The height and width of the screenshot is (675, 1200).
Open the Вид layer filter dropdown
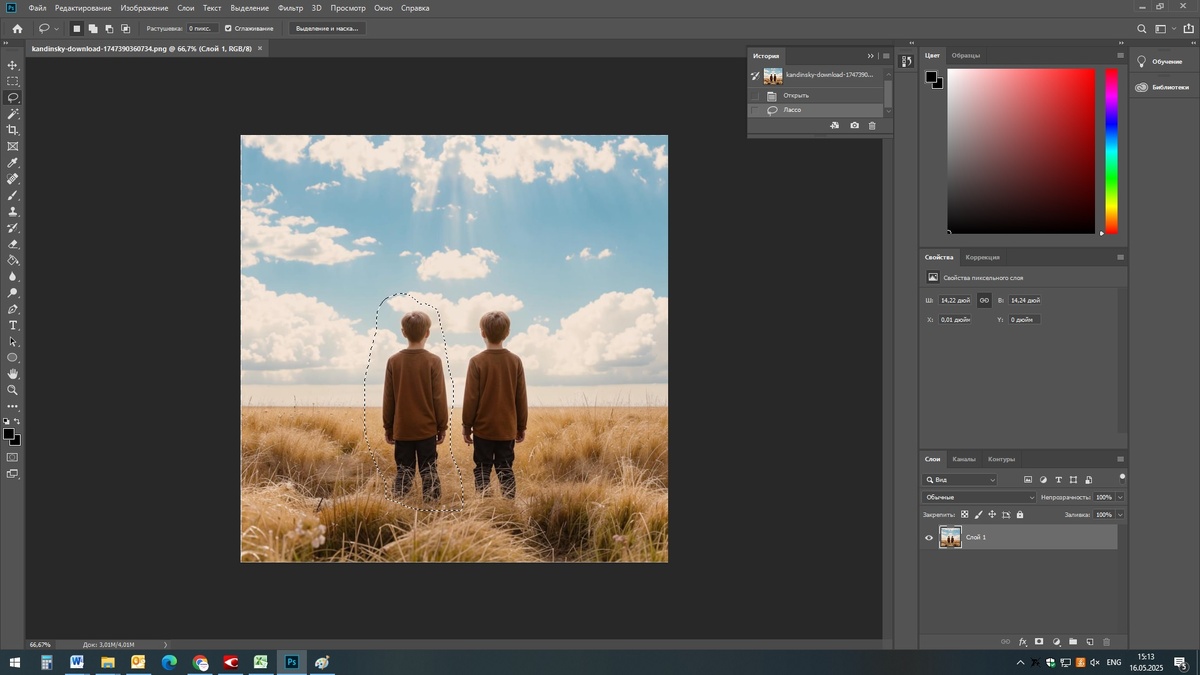tap(960, 480)
